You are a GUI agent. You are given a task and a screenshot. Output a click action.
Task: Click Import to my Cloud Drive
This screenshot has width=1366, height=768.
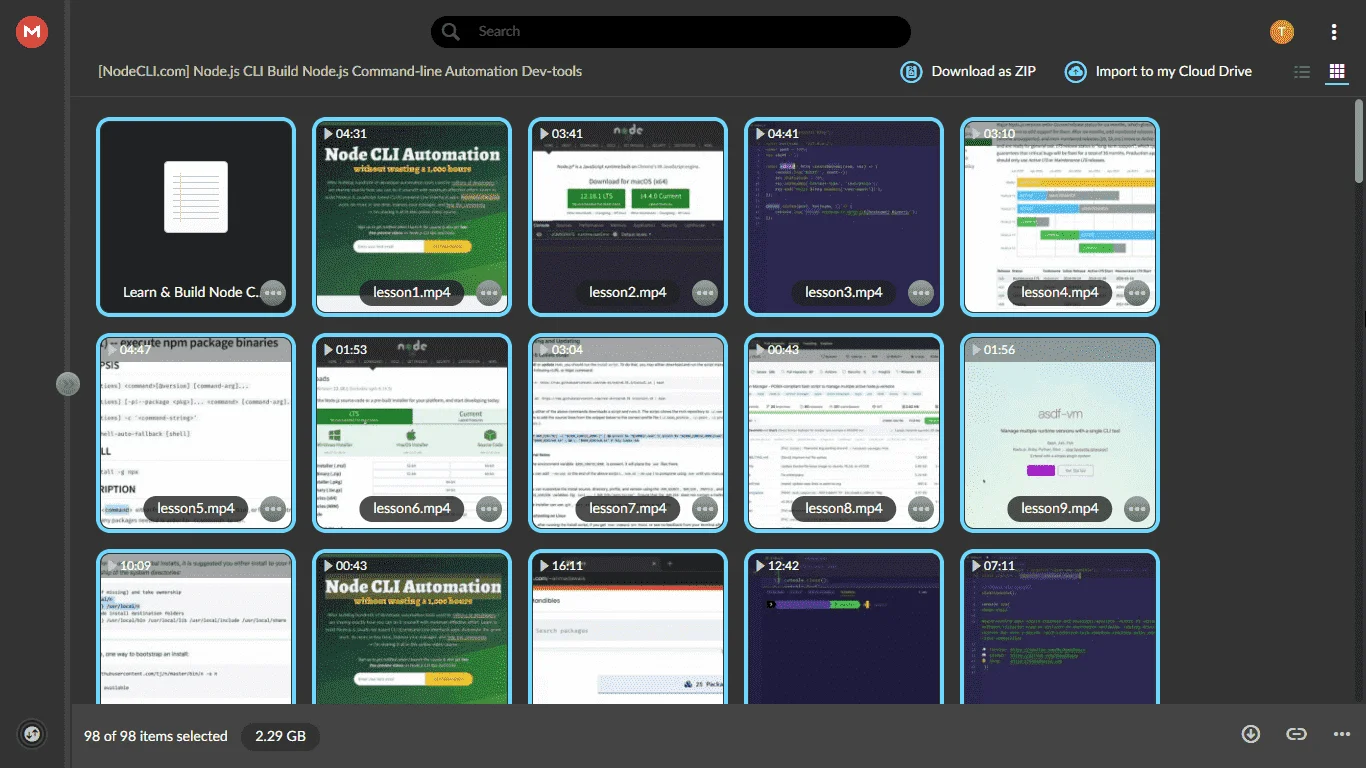coord(1158,71)
